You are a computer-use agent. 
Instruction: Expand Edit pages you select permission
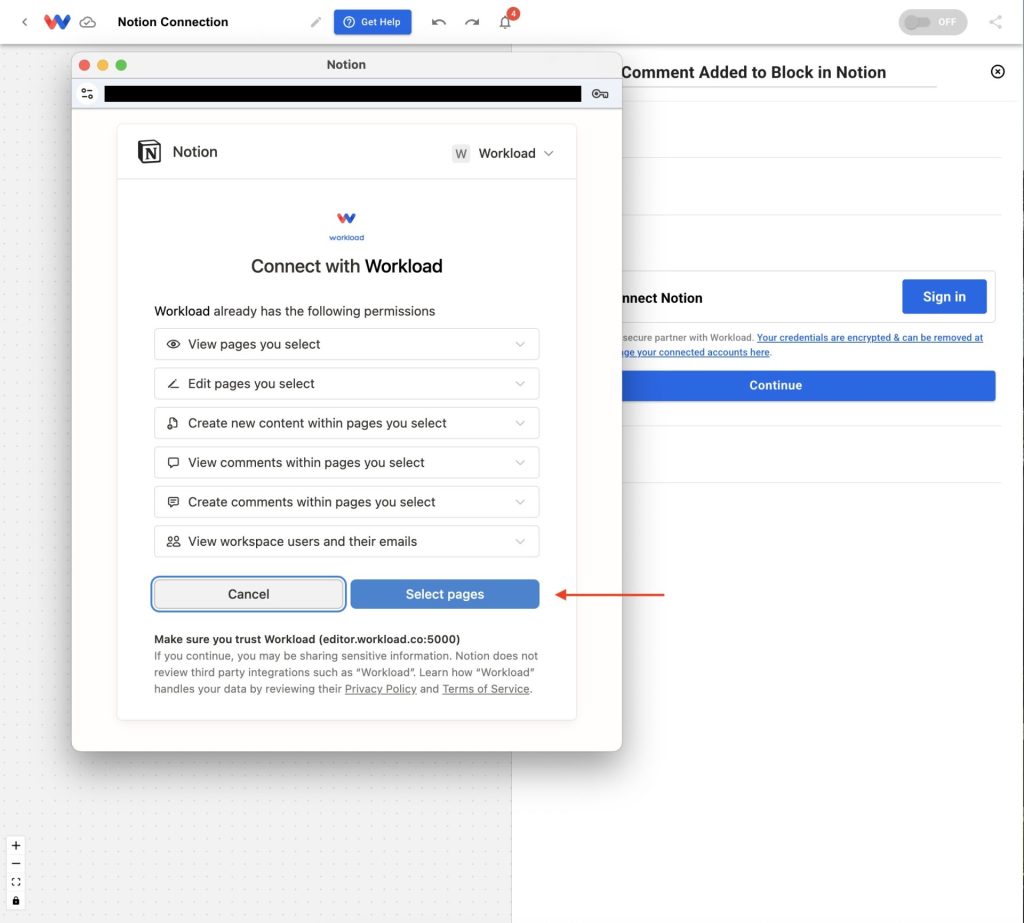[x=346, y=383]
